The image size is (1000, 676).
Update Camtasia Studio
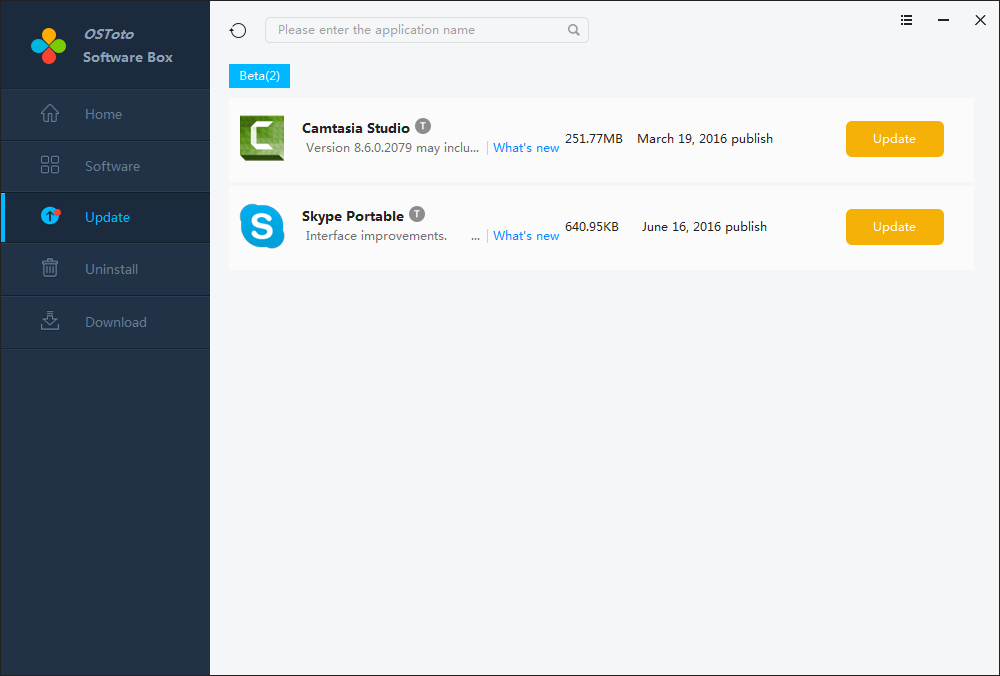click(895, 139)
